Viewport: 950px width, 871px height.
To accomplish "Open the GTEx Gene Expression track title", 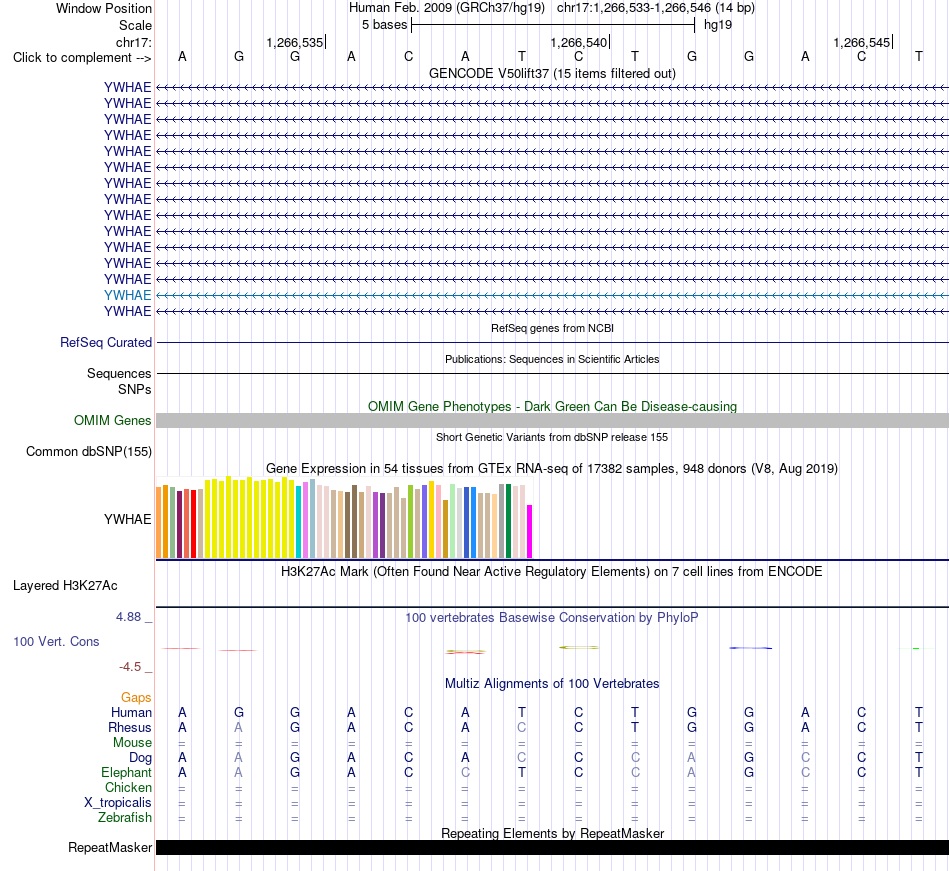I will pos(552,468).
